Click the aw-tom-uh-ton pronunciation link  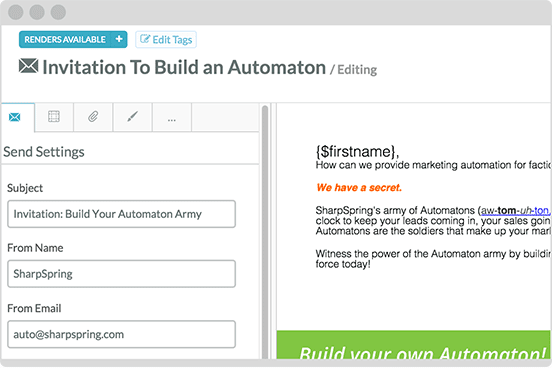click(x=515, y=211)
